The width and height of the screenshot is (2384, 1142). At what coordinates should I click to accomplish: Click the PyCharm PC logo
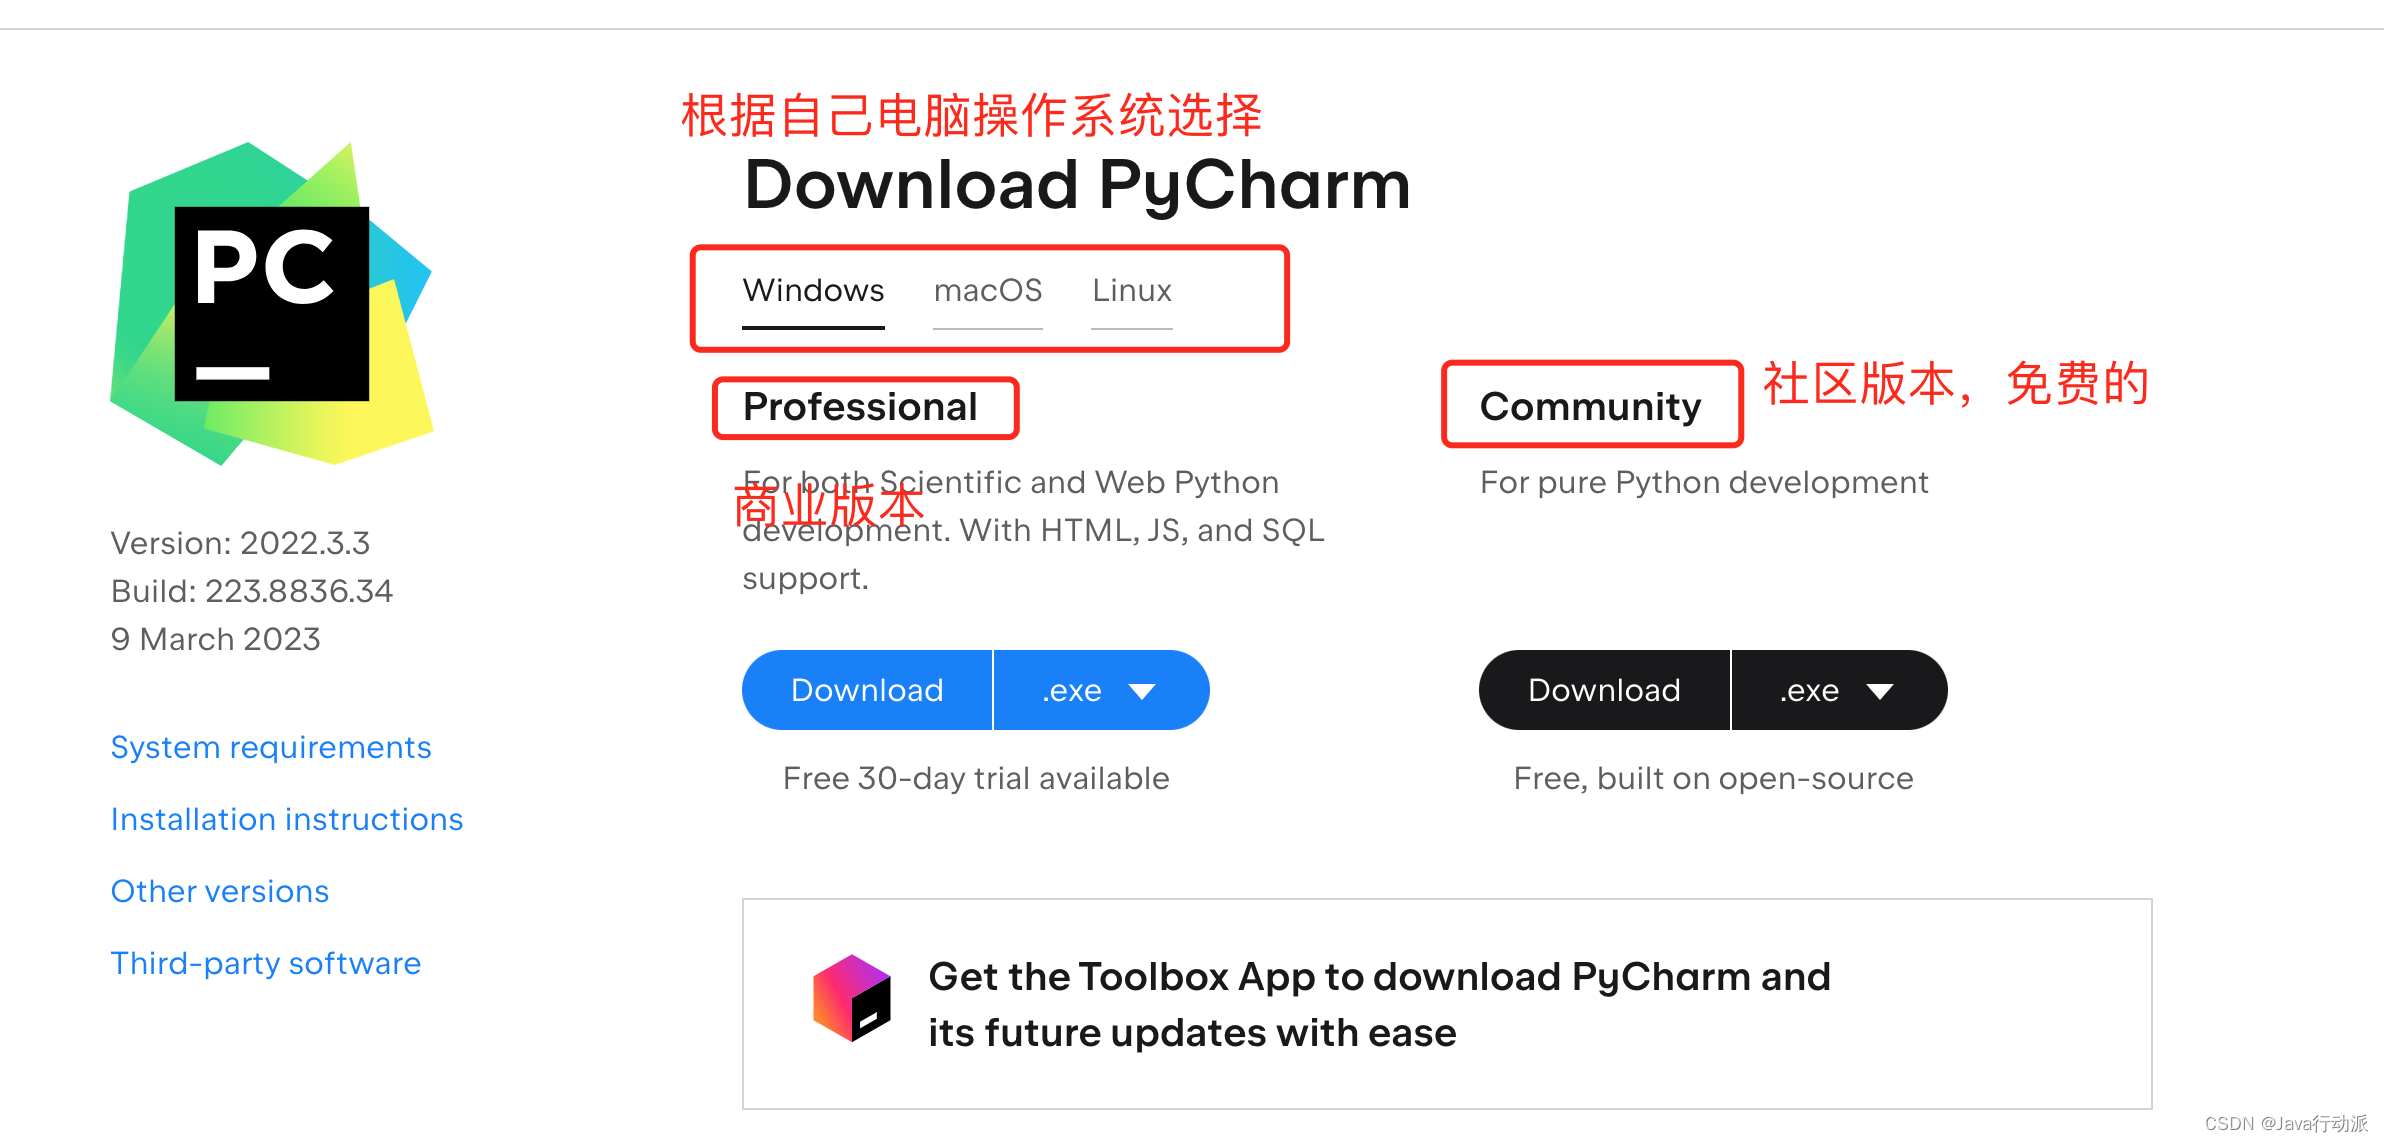271,303
